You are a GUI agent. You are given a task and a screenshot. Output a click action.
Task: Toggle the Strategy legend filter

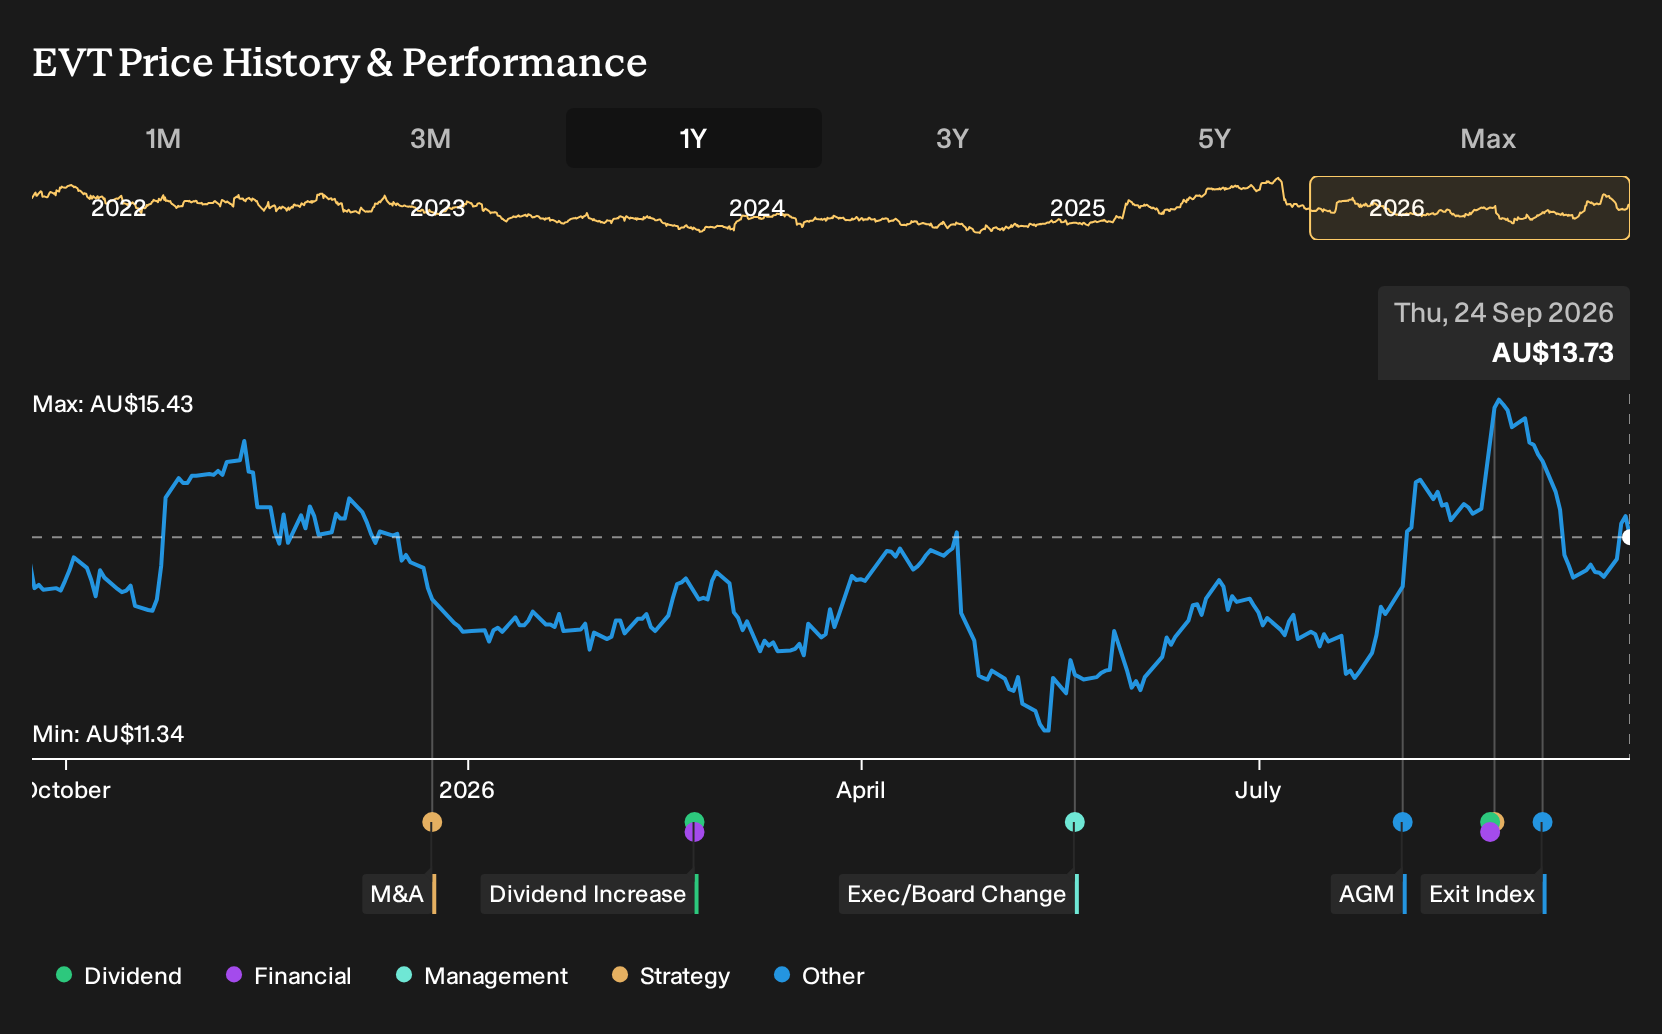point(670,976)
